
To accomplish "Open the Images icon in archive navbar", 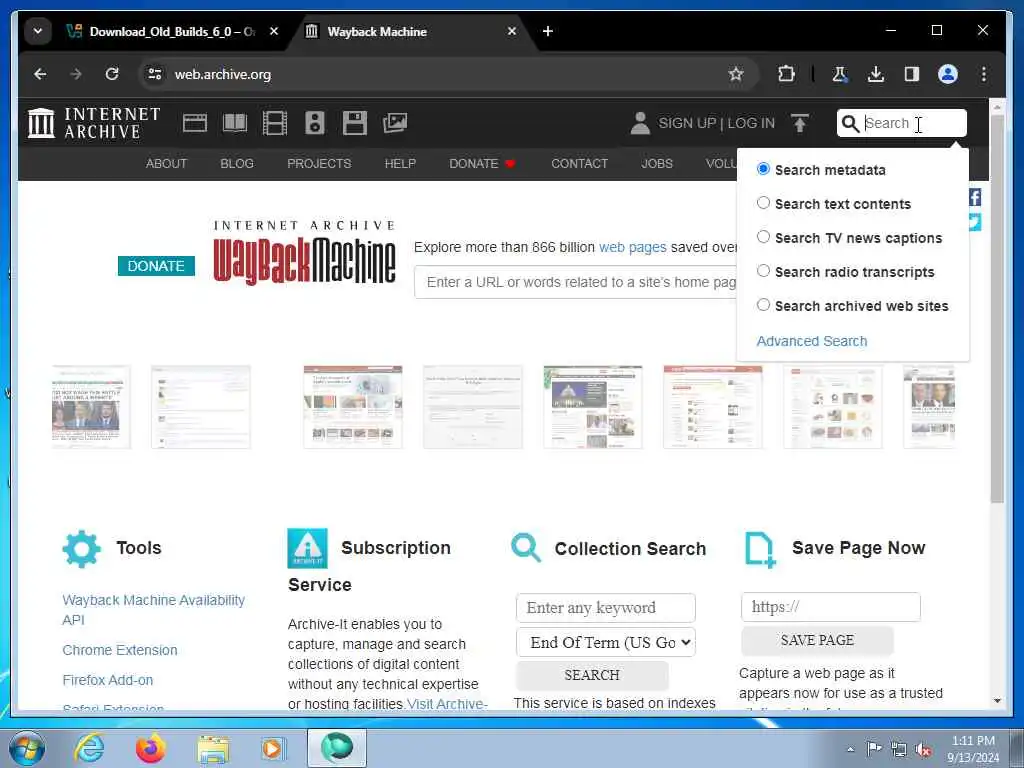I will 395,122.
